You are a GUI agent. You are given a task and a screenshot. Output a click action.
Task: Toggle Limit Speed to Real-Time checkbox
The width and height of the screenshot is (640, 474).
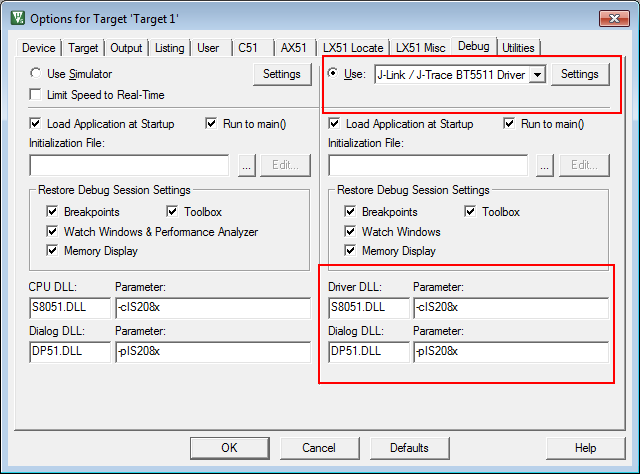(x=37, y=95)
